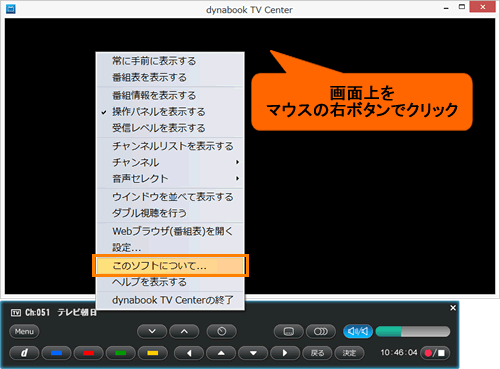500x369 pixels.
Task: Mute audio with the speaker button
Action: [358, 331]
